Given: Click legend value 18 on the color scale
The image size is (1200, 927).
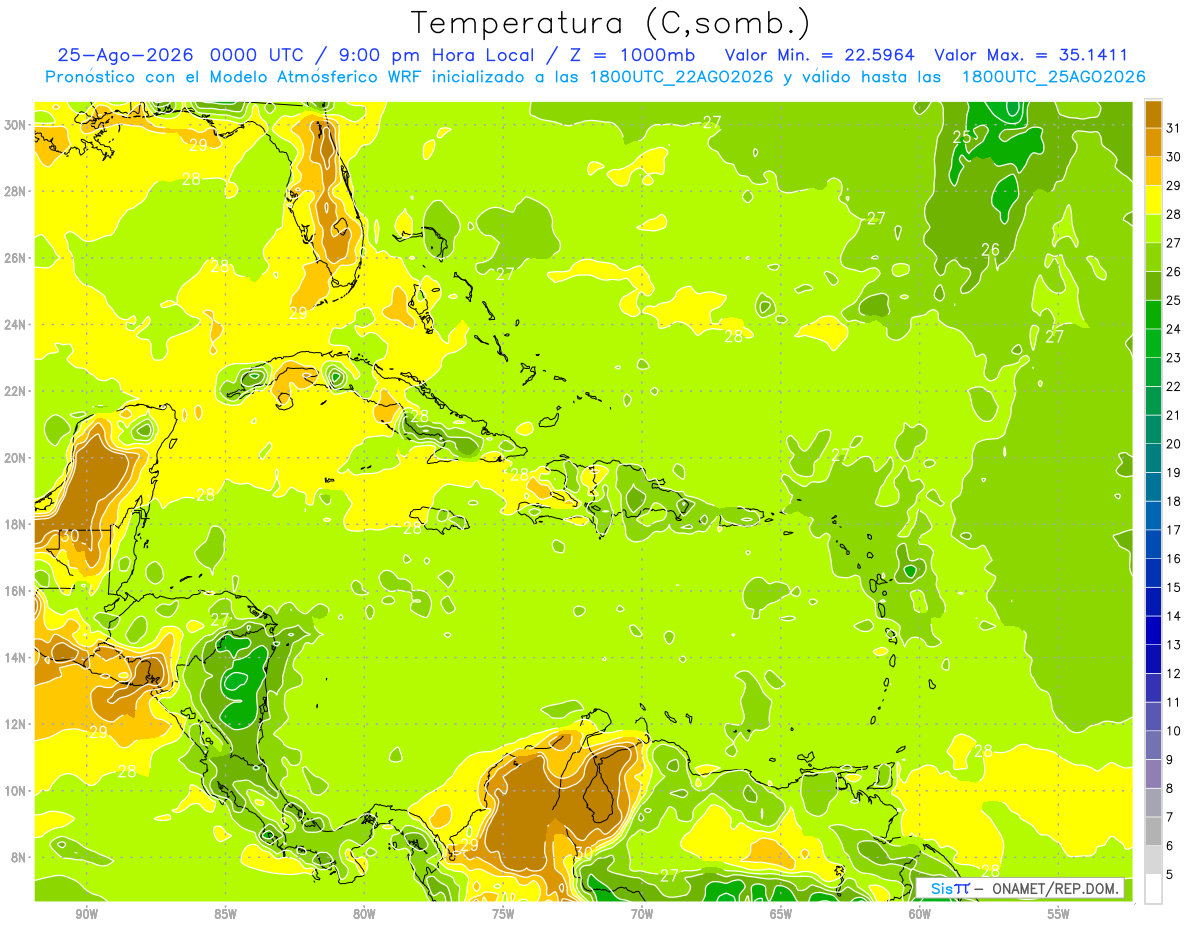Looking at the screenshot, I should pyautogui.click(x=1174, y=502).
